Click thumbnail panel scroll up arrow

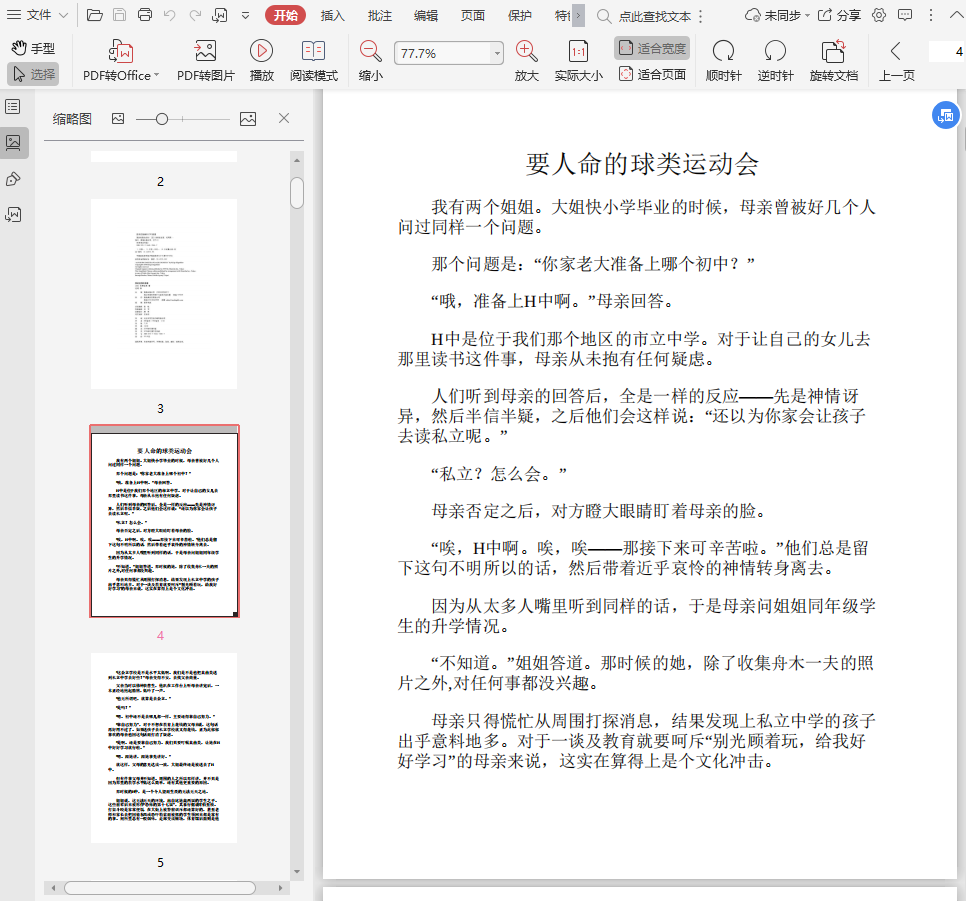coord(297,160)
